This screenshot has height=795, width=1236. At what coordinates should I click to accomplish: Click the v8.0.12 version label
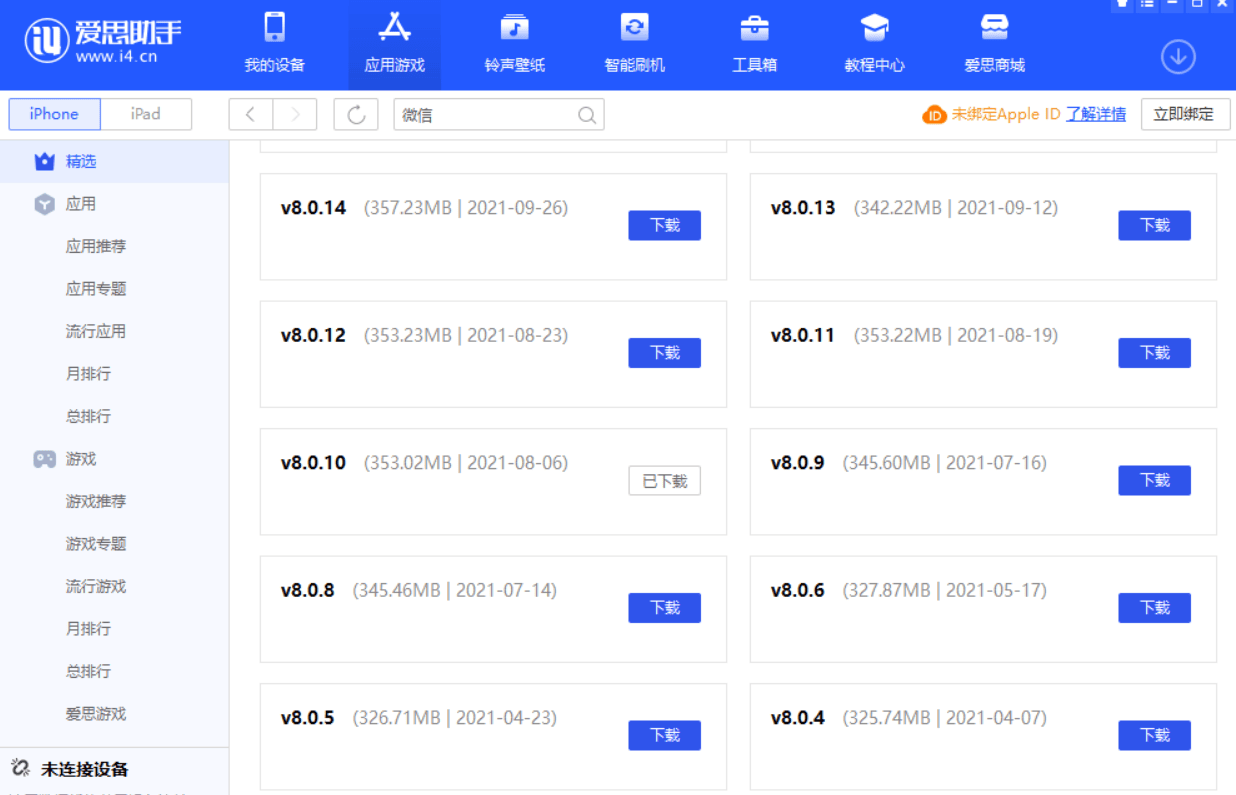[x=313, y=335]
